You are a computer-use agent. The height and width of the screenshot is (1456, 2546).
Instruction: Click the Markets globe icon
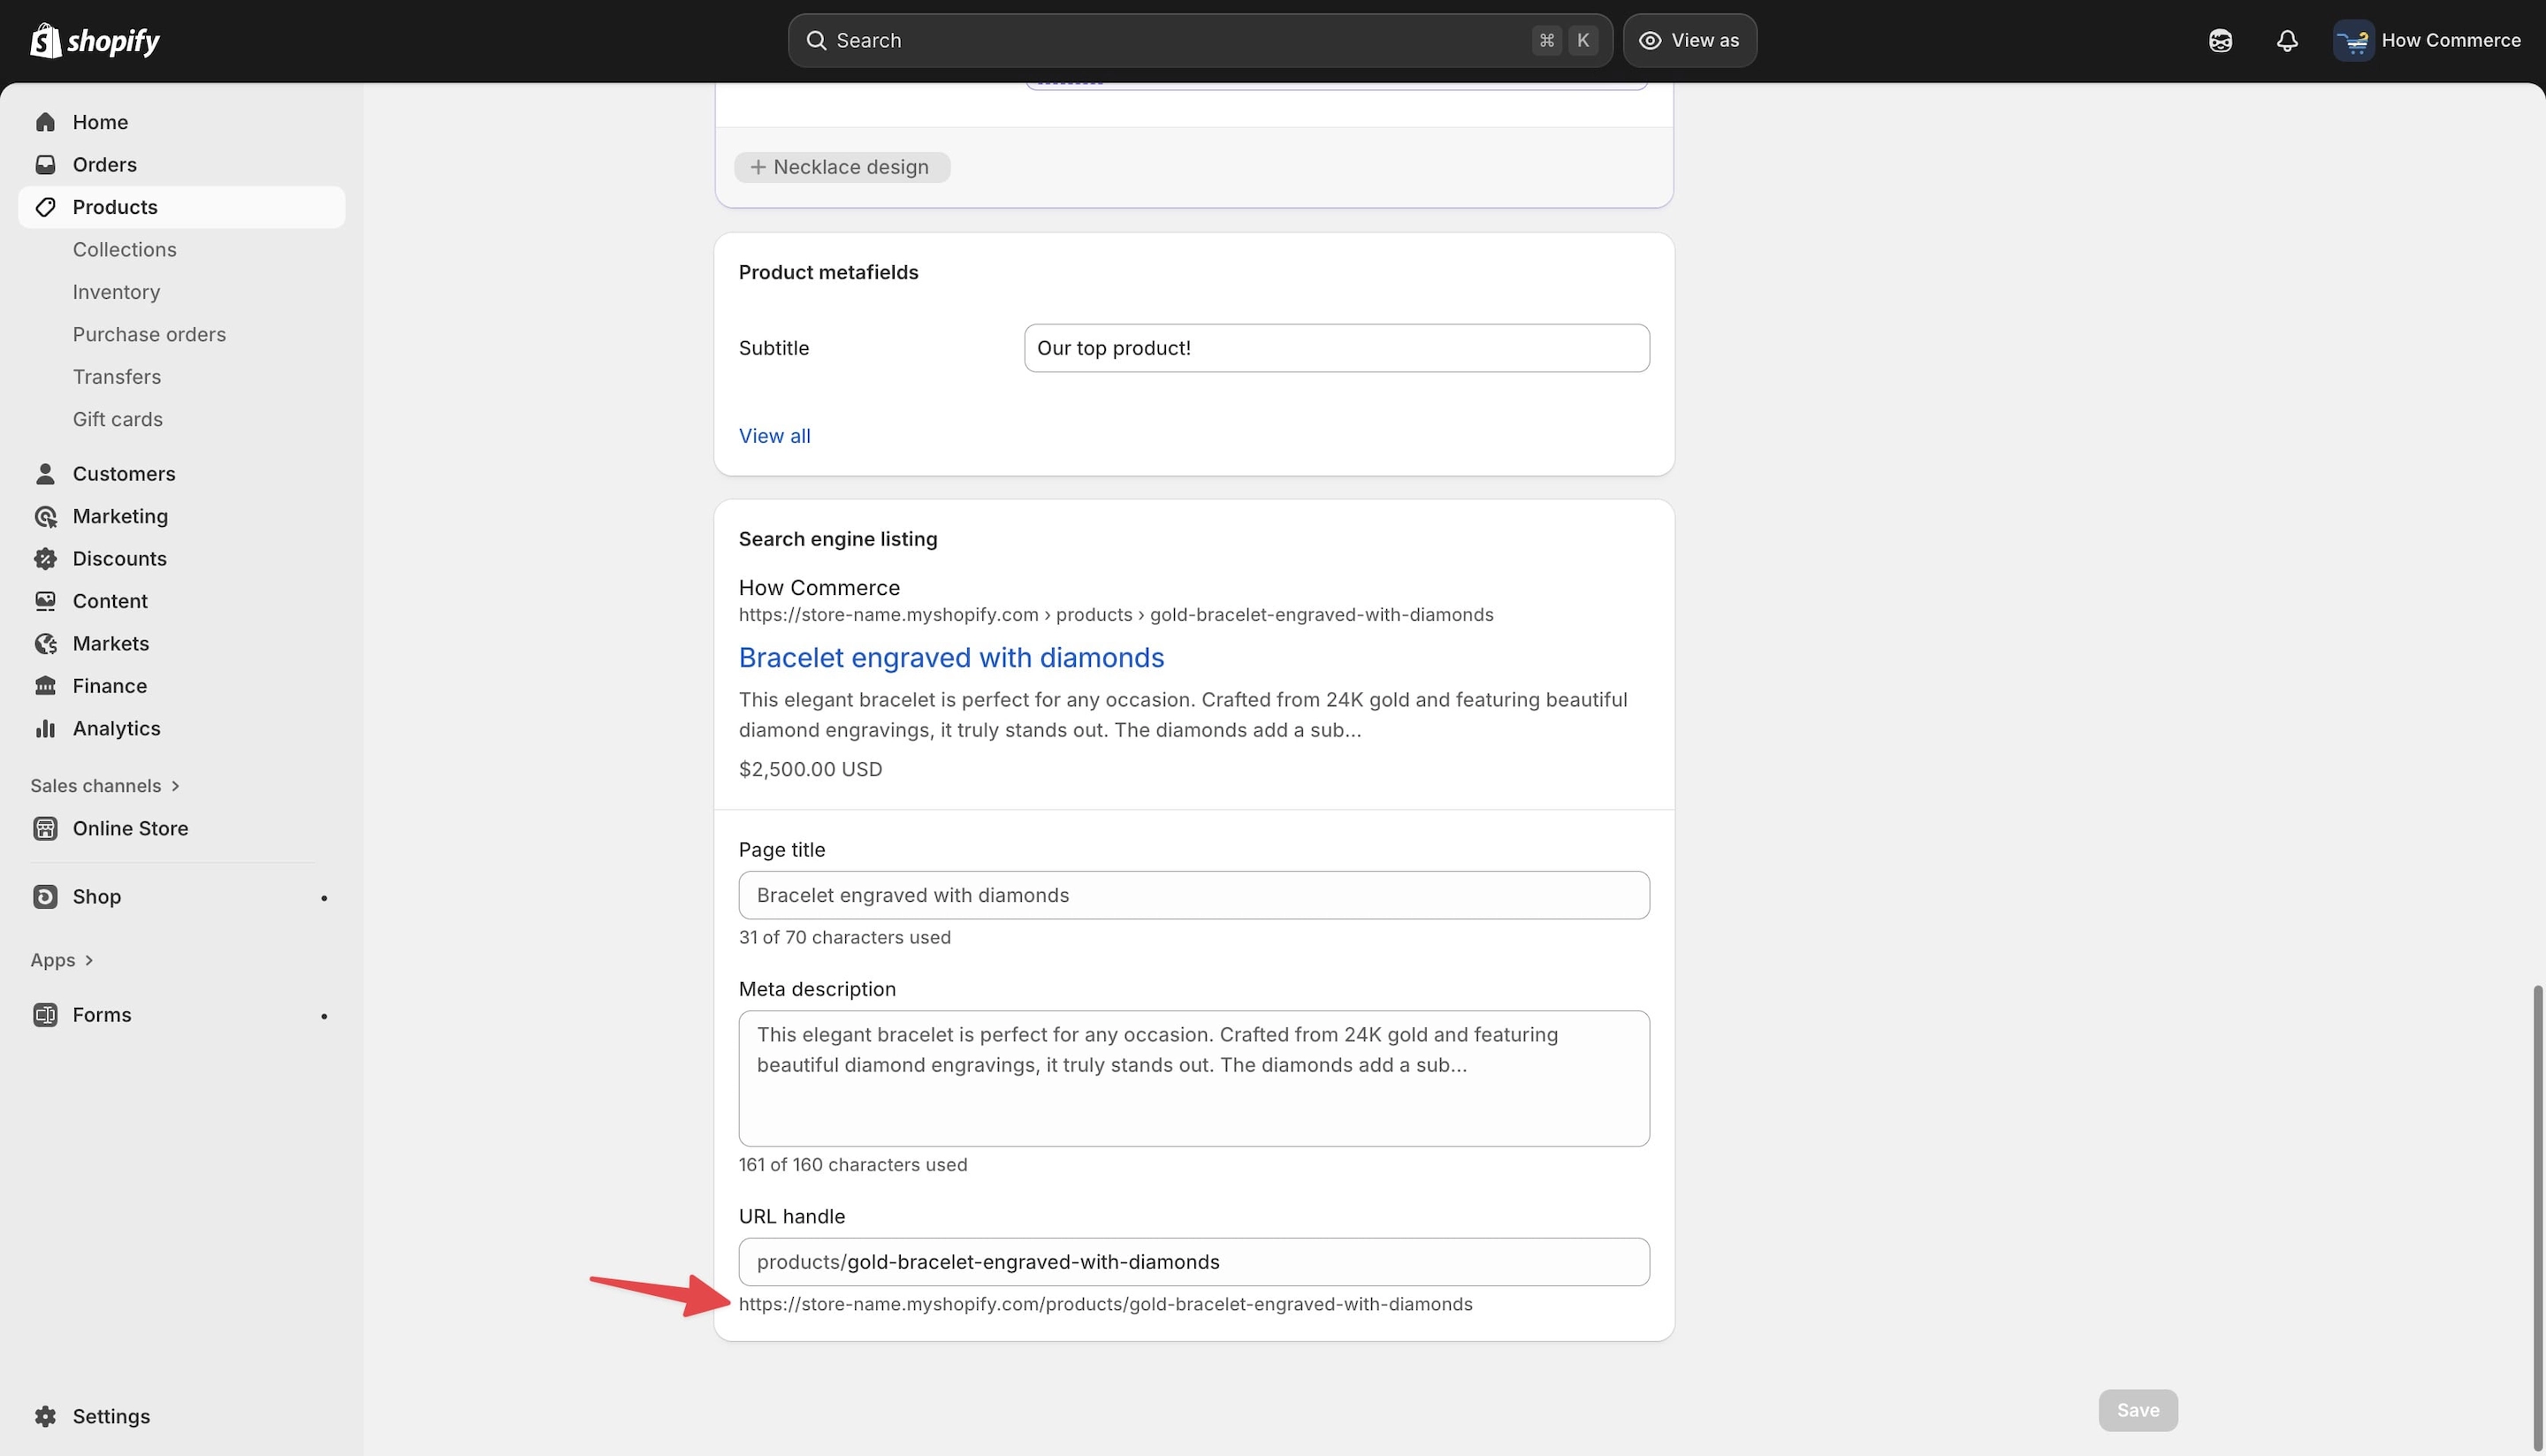click(45, 643)
